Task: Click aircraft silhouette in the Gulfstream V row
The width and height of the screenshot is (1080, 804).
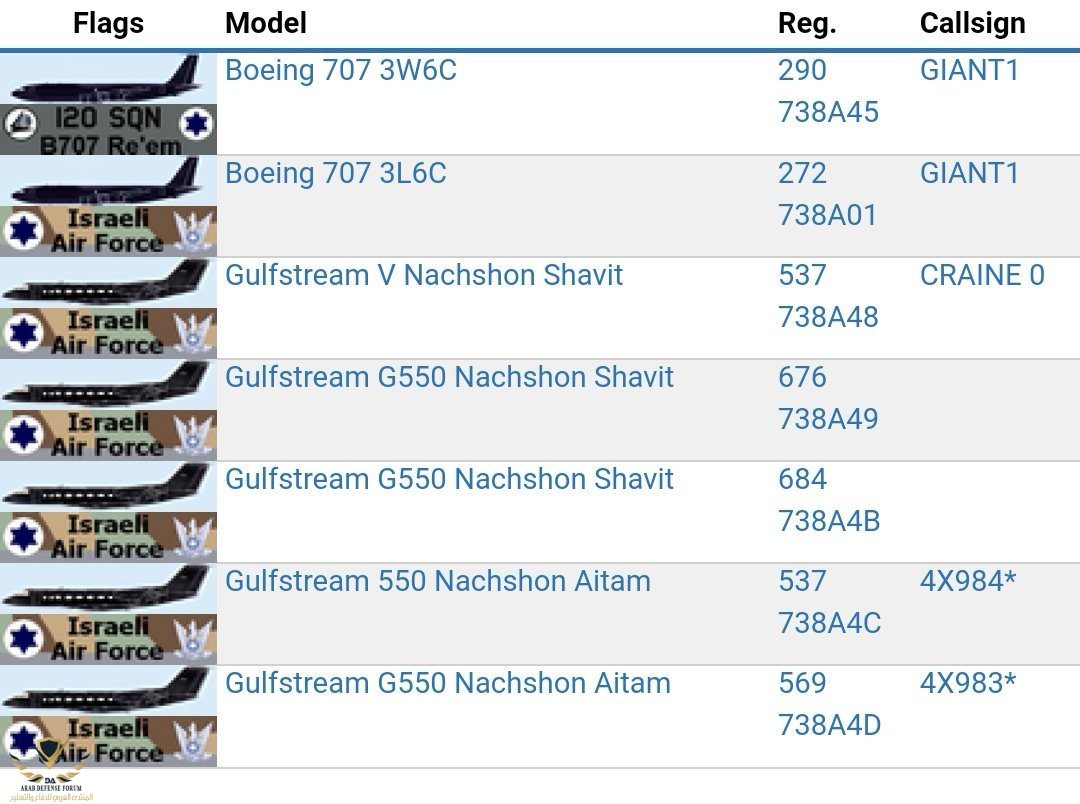Action: point(108,283)
